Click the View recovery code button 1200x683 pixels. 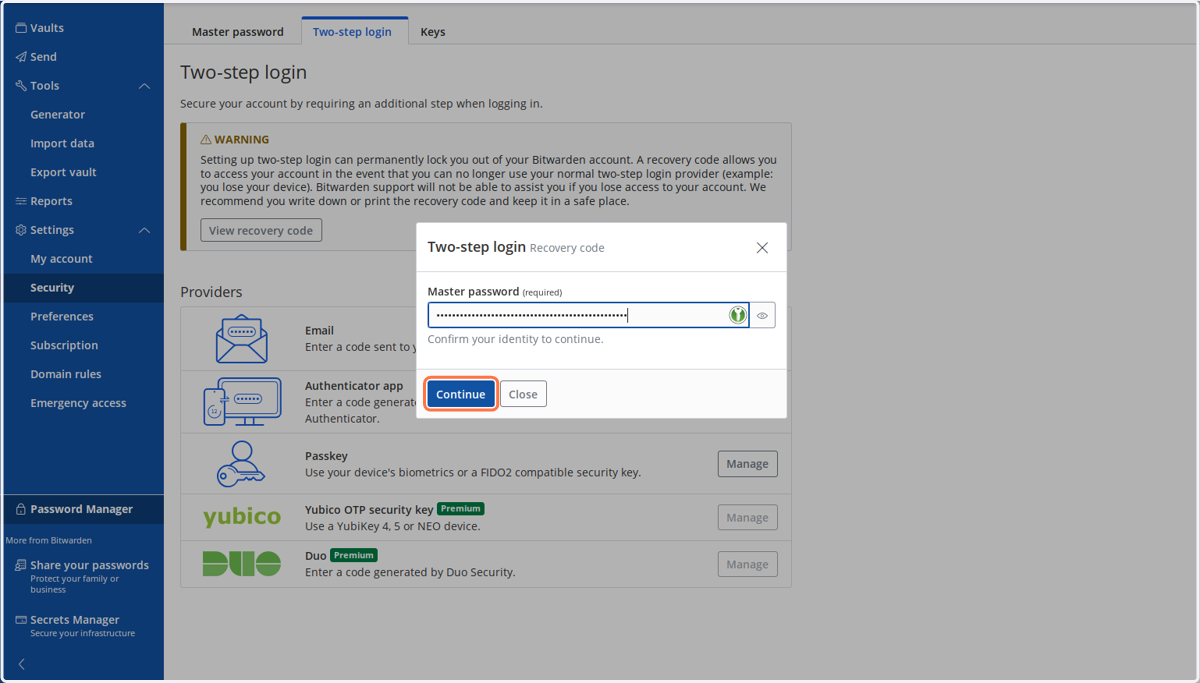pyautogui.click(x=261, y=230)
